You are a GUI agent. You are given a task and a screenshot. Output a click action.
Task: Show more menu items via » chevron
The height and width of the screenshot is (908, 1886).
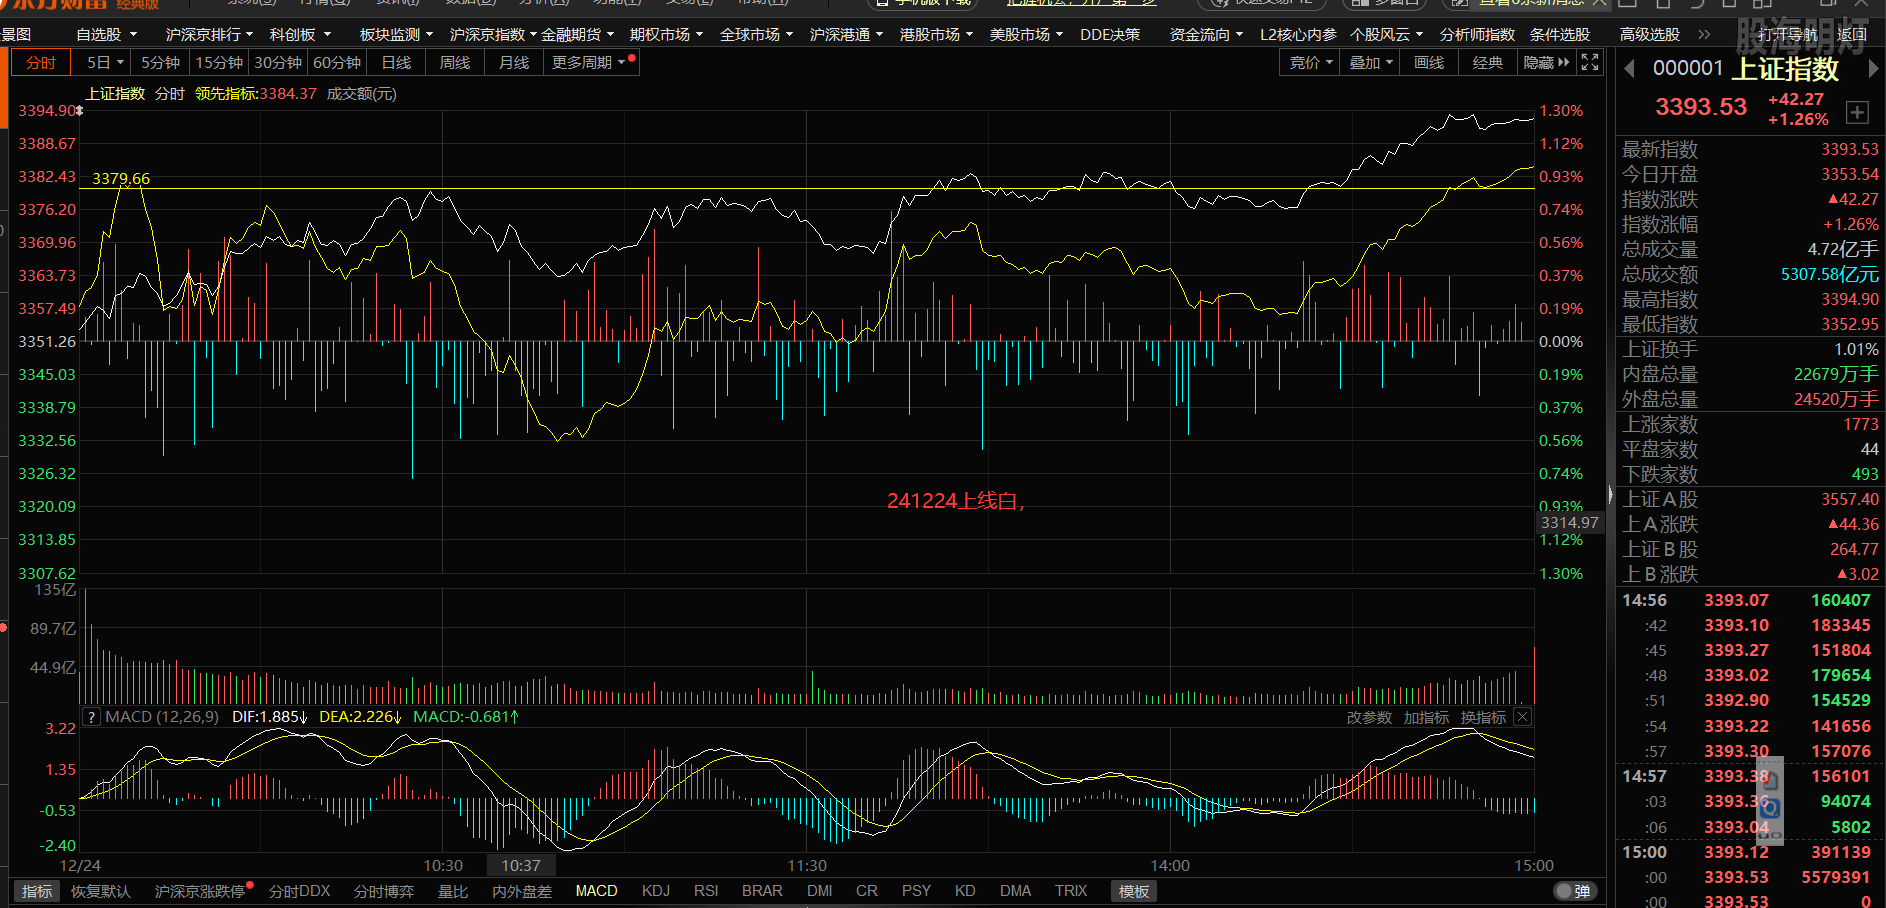[x=1704, y=34]
